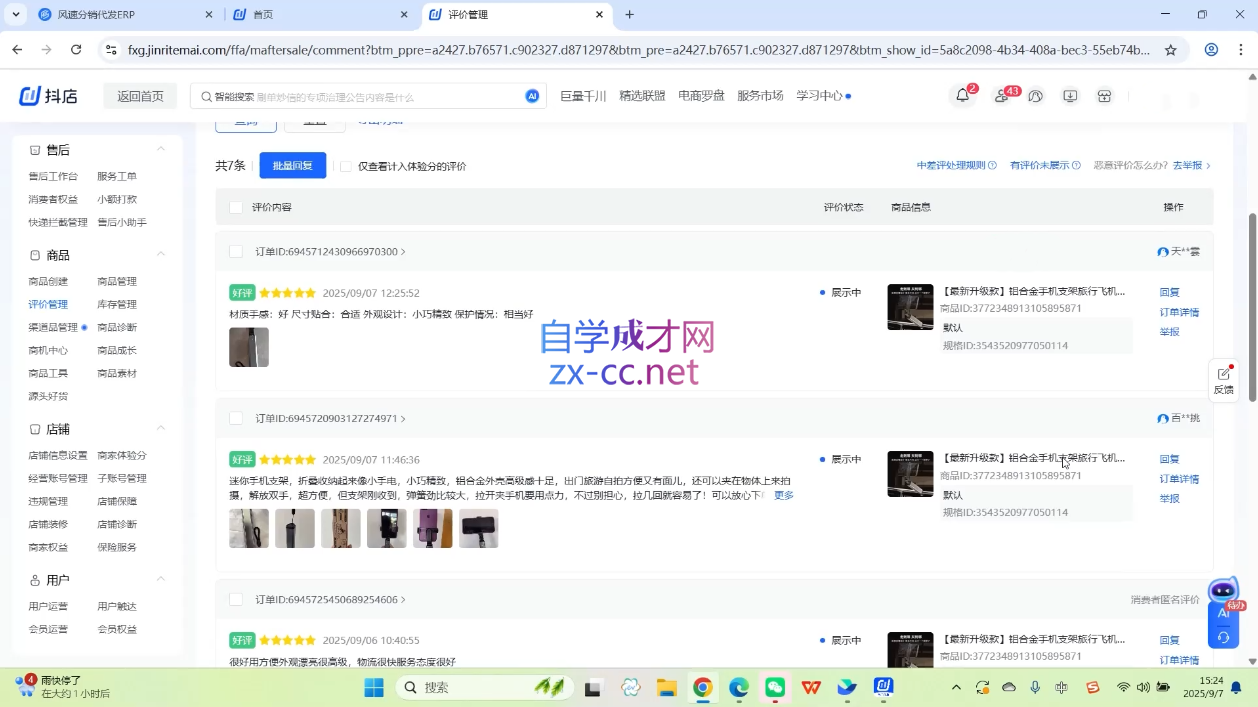Open WeChat from the Windows taskbar
The width and height of the screenshot is (1258, 707).
click(x=775, y=687)
